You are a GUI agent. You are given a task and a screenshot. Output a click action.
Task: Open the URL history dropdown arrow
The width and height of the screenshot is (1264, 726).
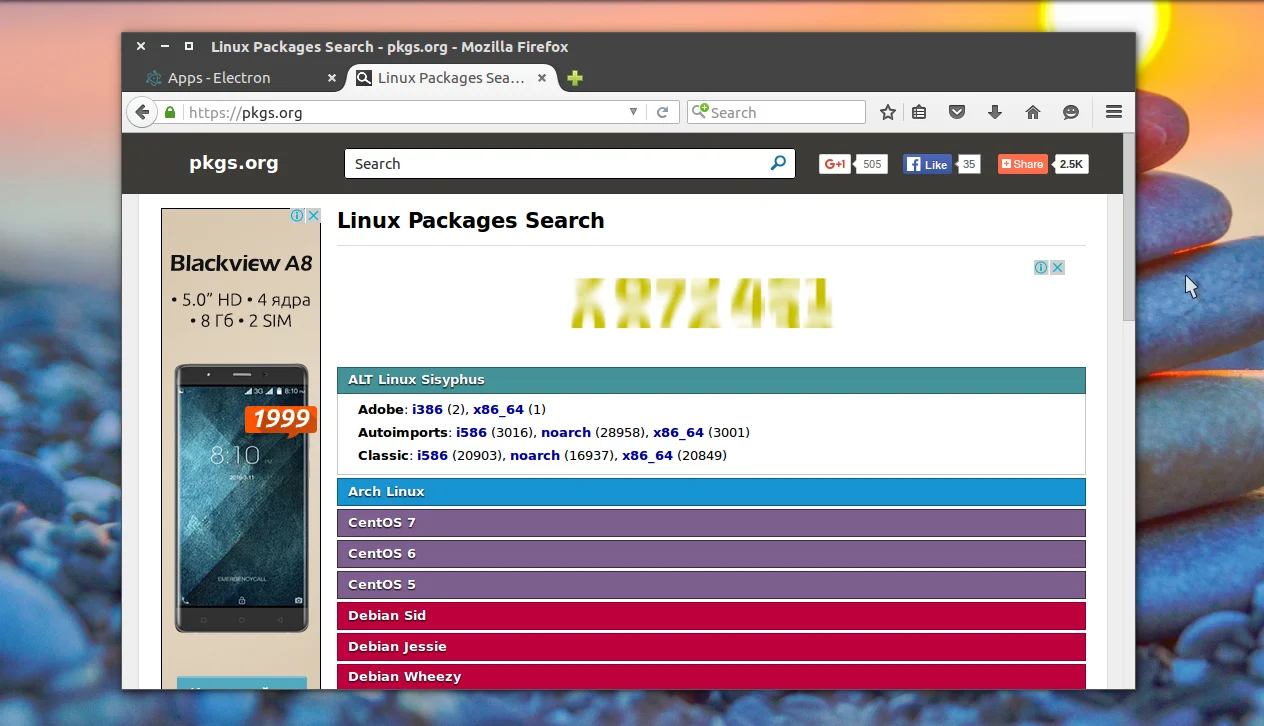pyautogui.click(x=633, y=112)
